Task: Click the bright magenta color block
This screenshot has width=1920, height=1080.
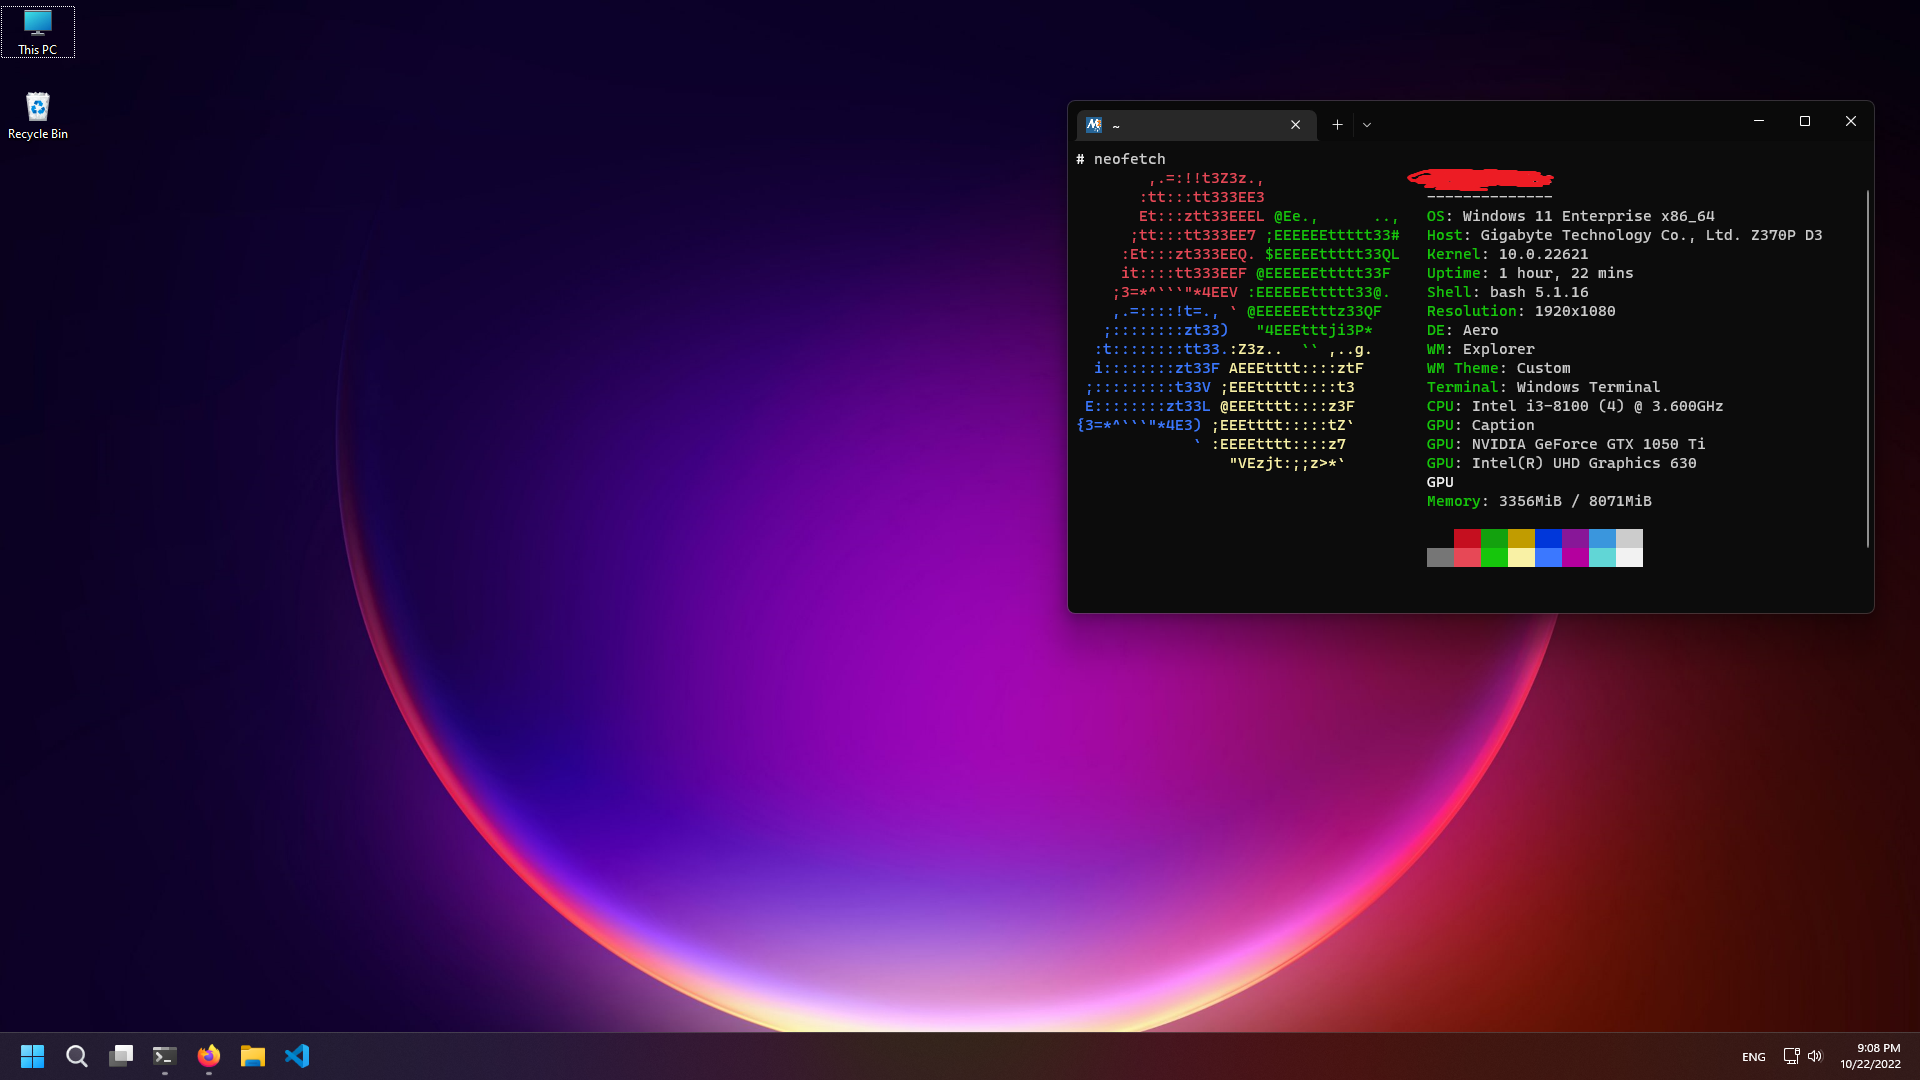Action: 1575,557
